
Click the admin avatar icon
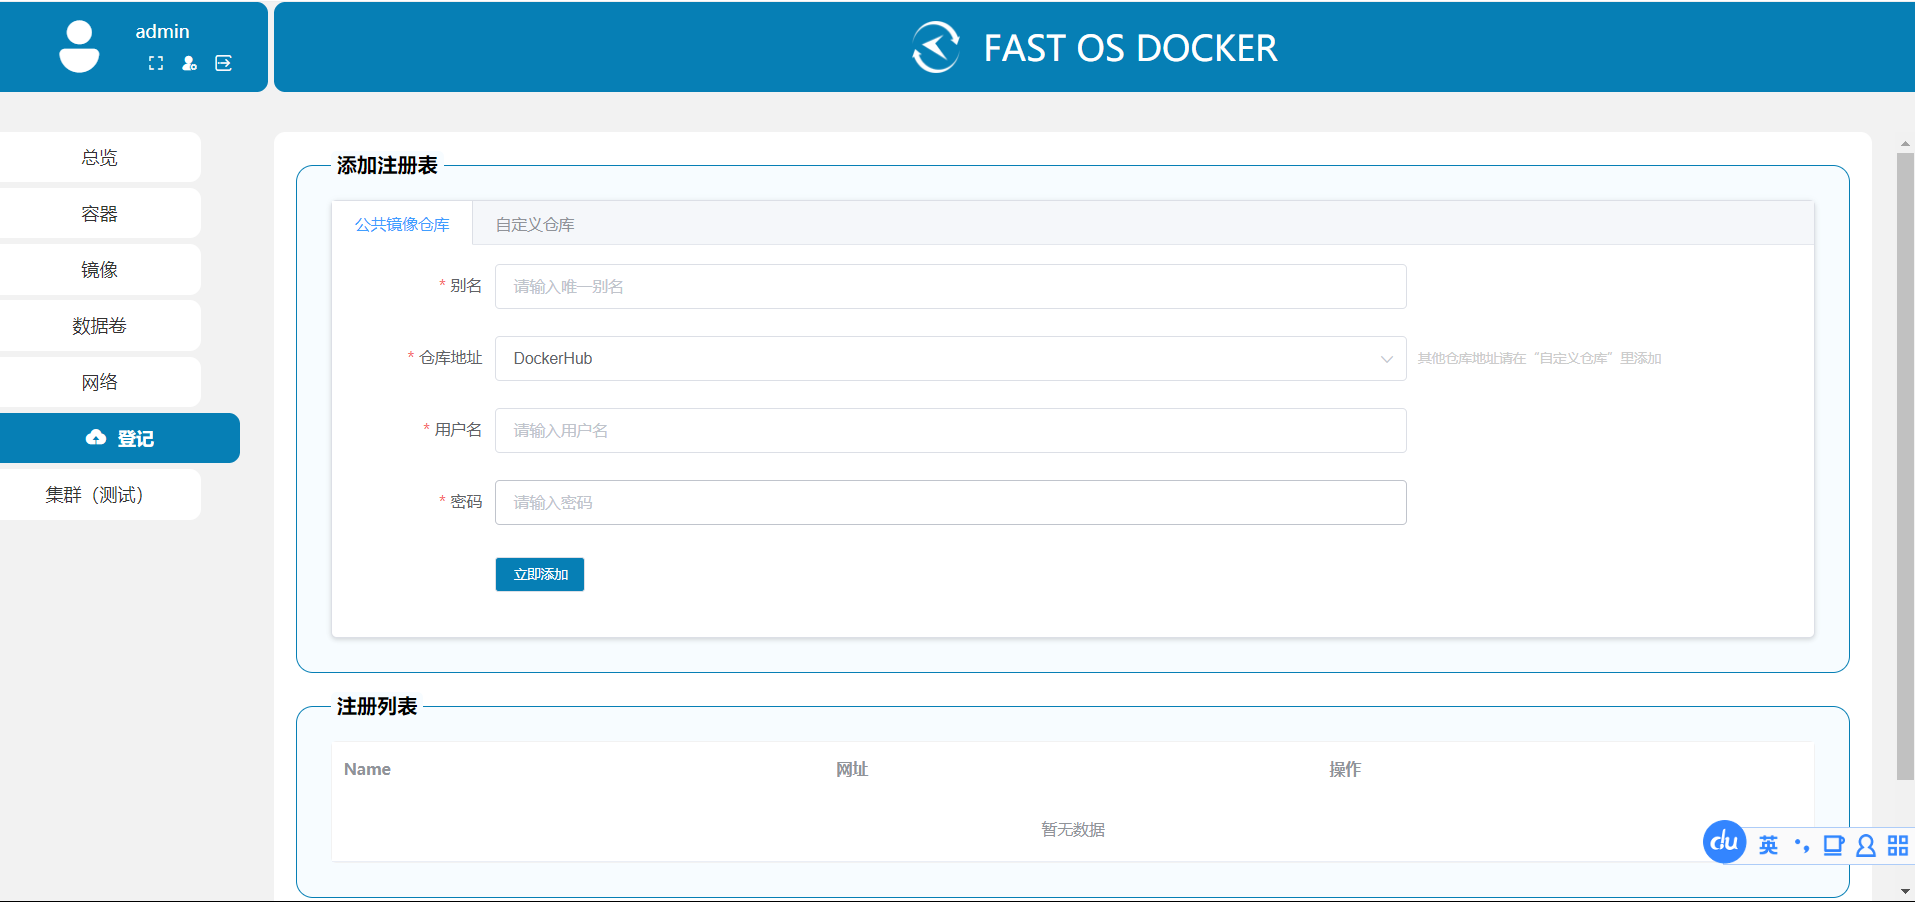pos(79,47)
